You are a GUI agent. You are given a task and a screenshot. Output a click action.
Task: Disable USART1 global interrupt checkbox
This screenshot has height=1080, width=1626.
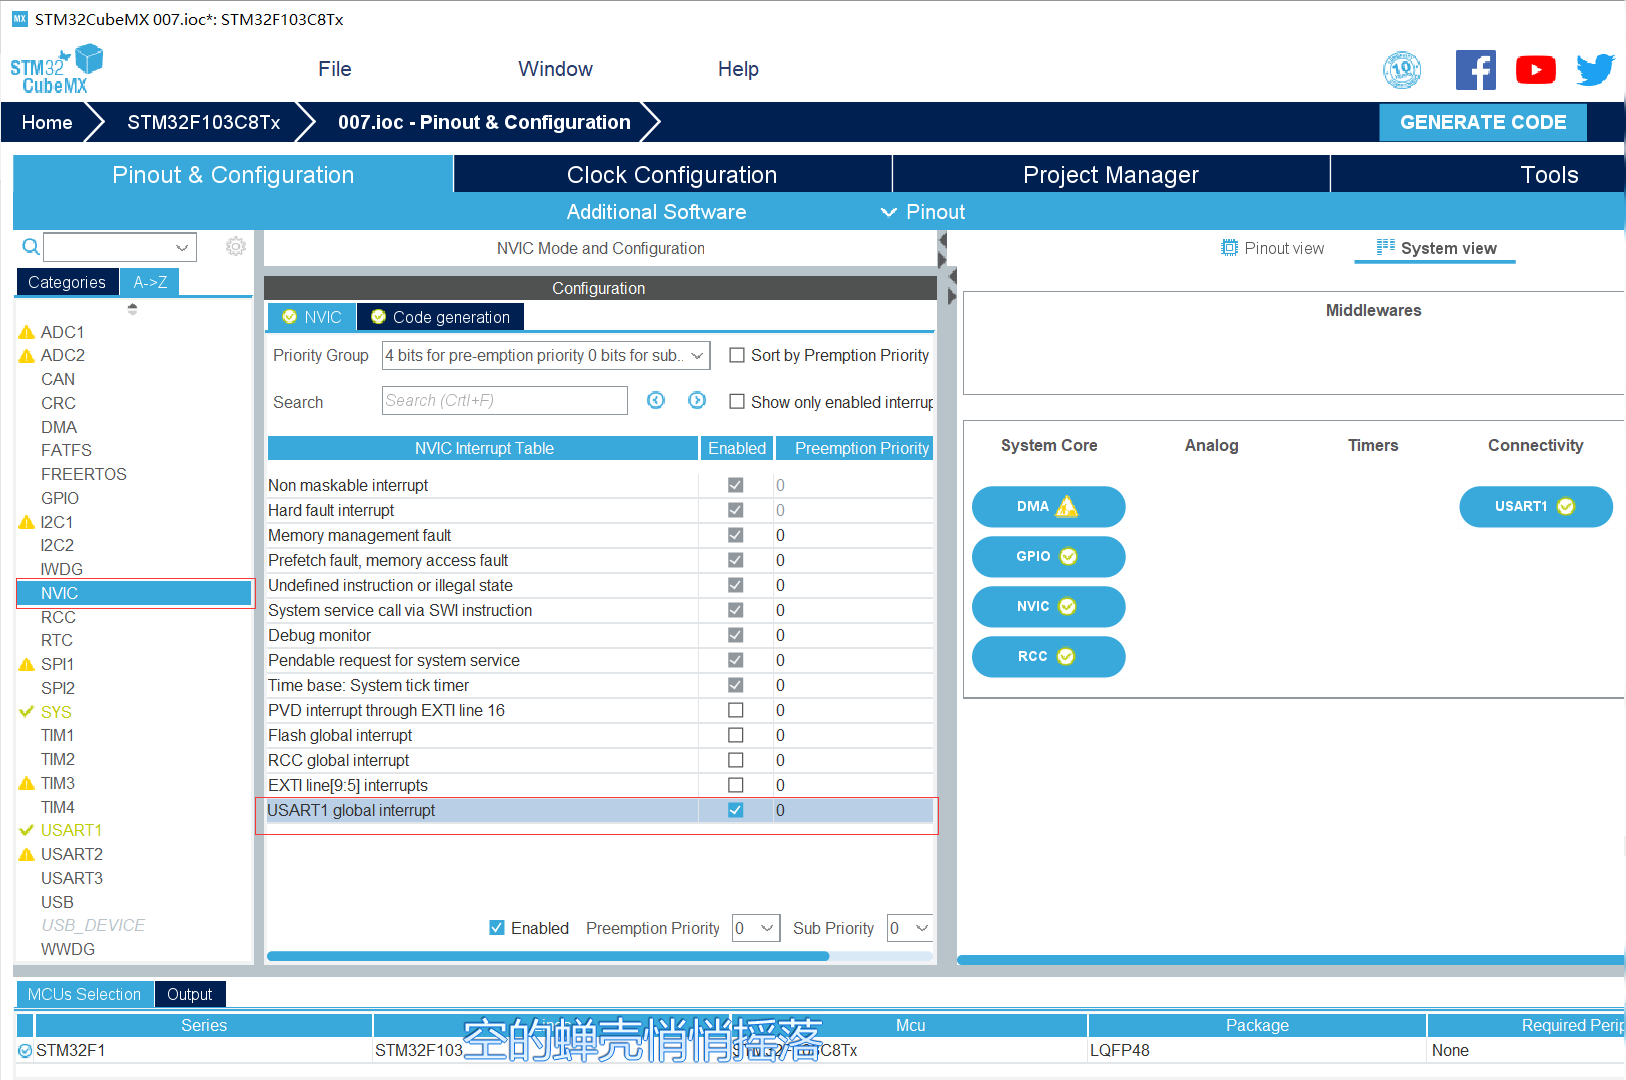pyautogui.click(x=736, y=810)
